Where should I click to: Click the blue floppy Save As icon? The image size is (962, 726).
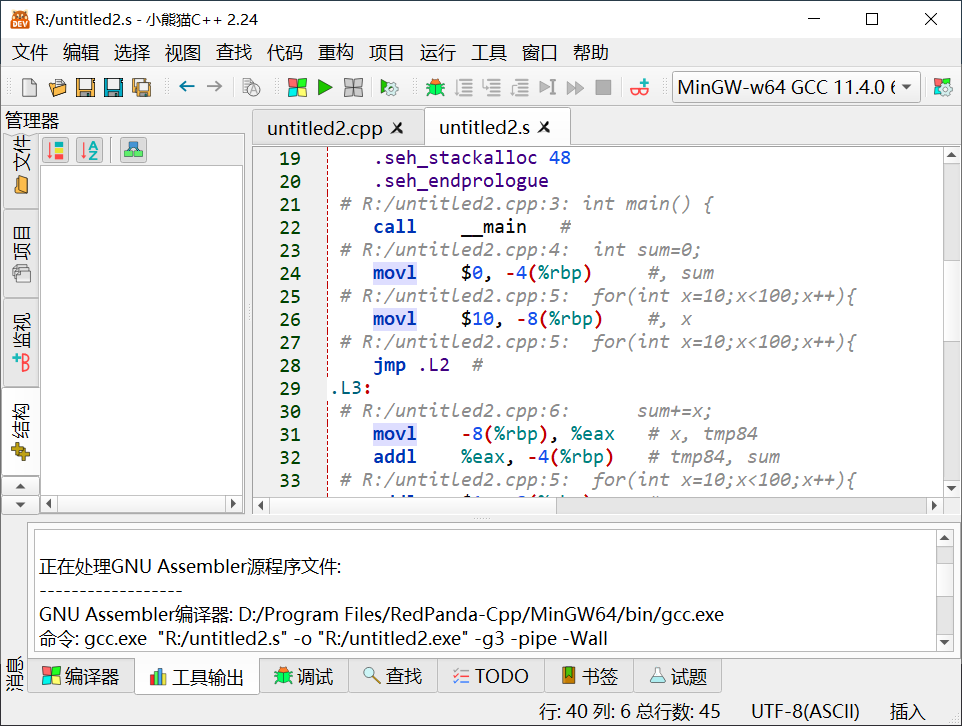click(x=114, y=88)
